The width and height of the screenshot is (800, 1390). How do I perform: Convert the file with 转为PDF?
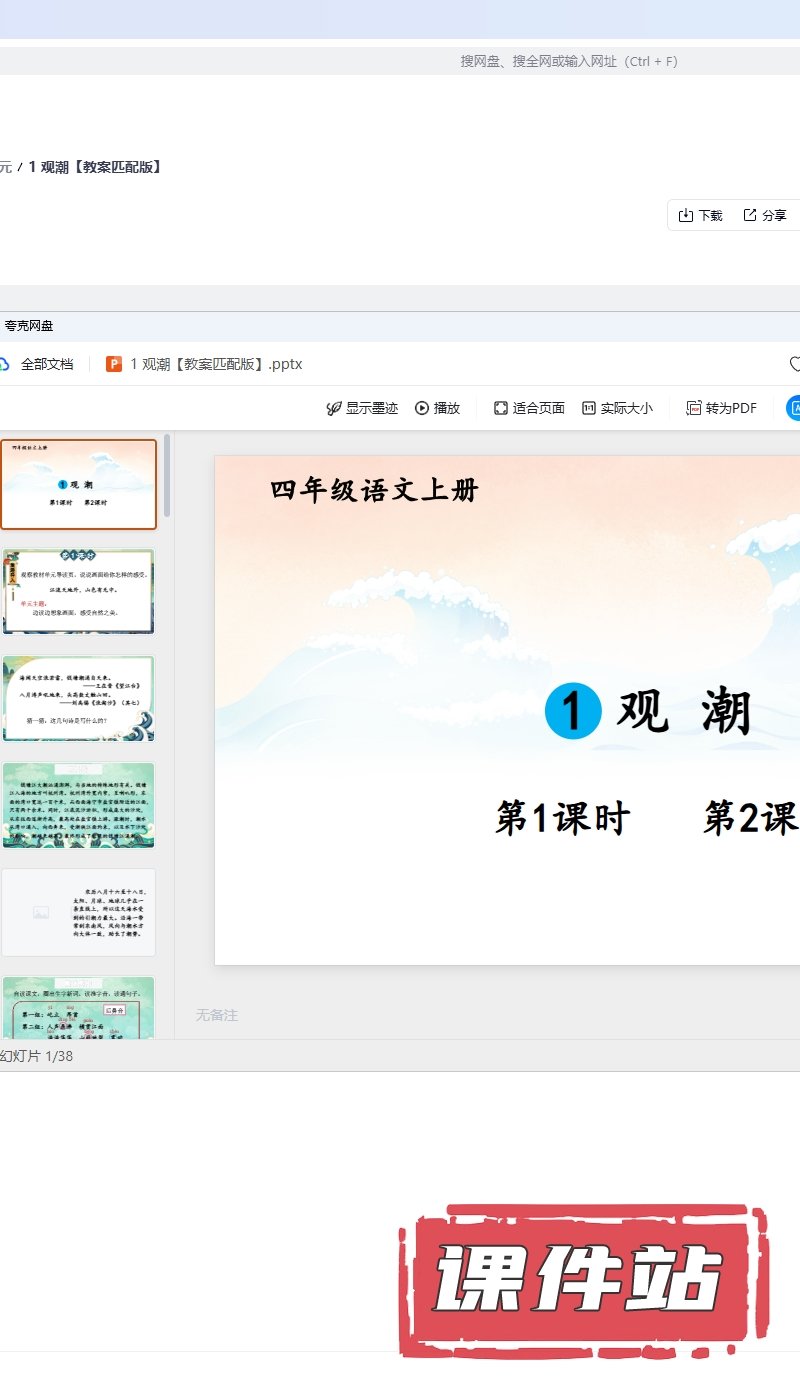pyautogui.click(x=721, y=408)
